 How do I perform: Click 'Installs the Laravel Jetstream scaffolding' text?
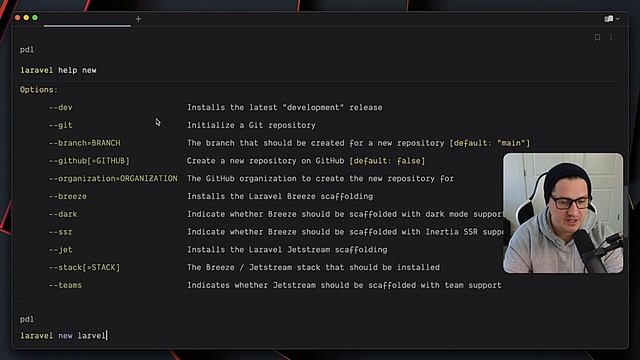click(x=287, y=249)
